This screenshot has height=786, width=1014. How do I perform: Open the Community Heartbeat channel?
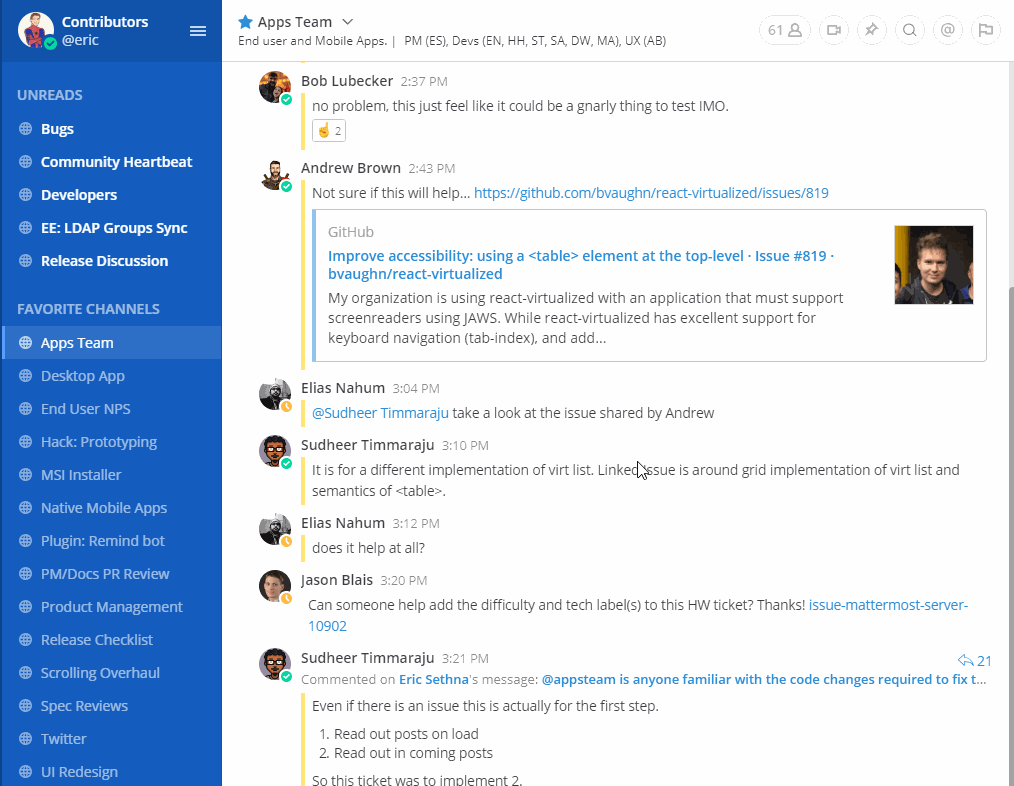click(x=111, y=162)
